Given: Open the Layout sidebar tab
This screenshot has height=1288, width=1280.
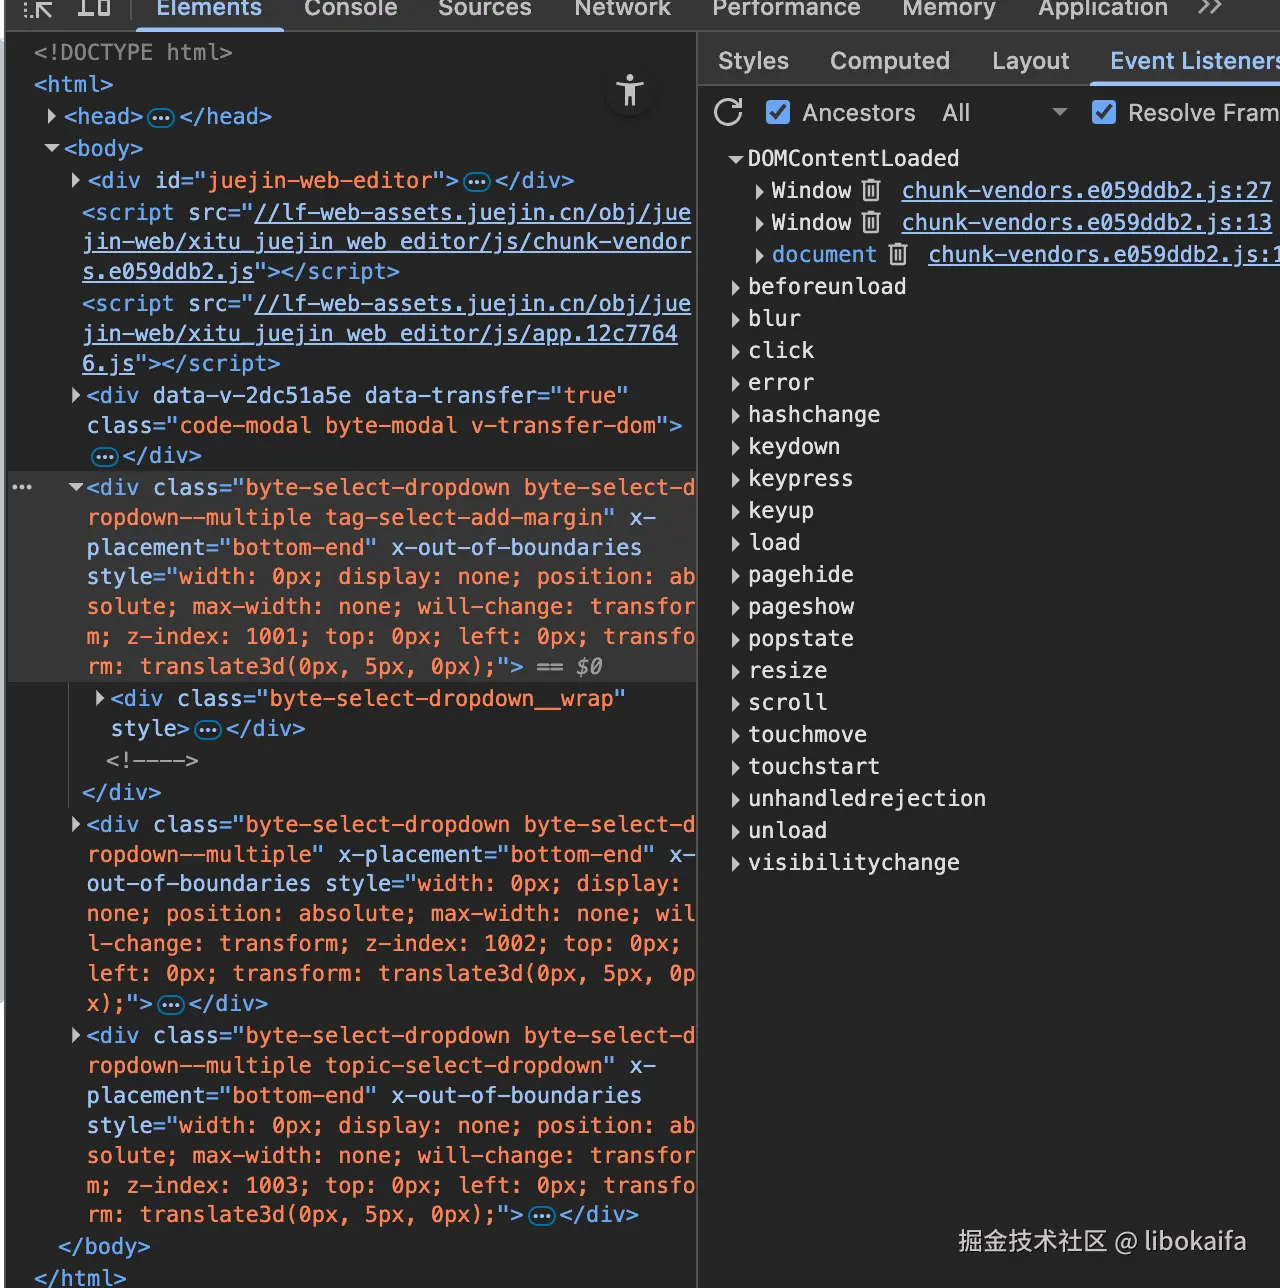Looking at the screenshot, I should pyautogui.click(x=1030, y=61).
